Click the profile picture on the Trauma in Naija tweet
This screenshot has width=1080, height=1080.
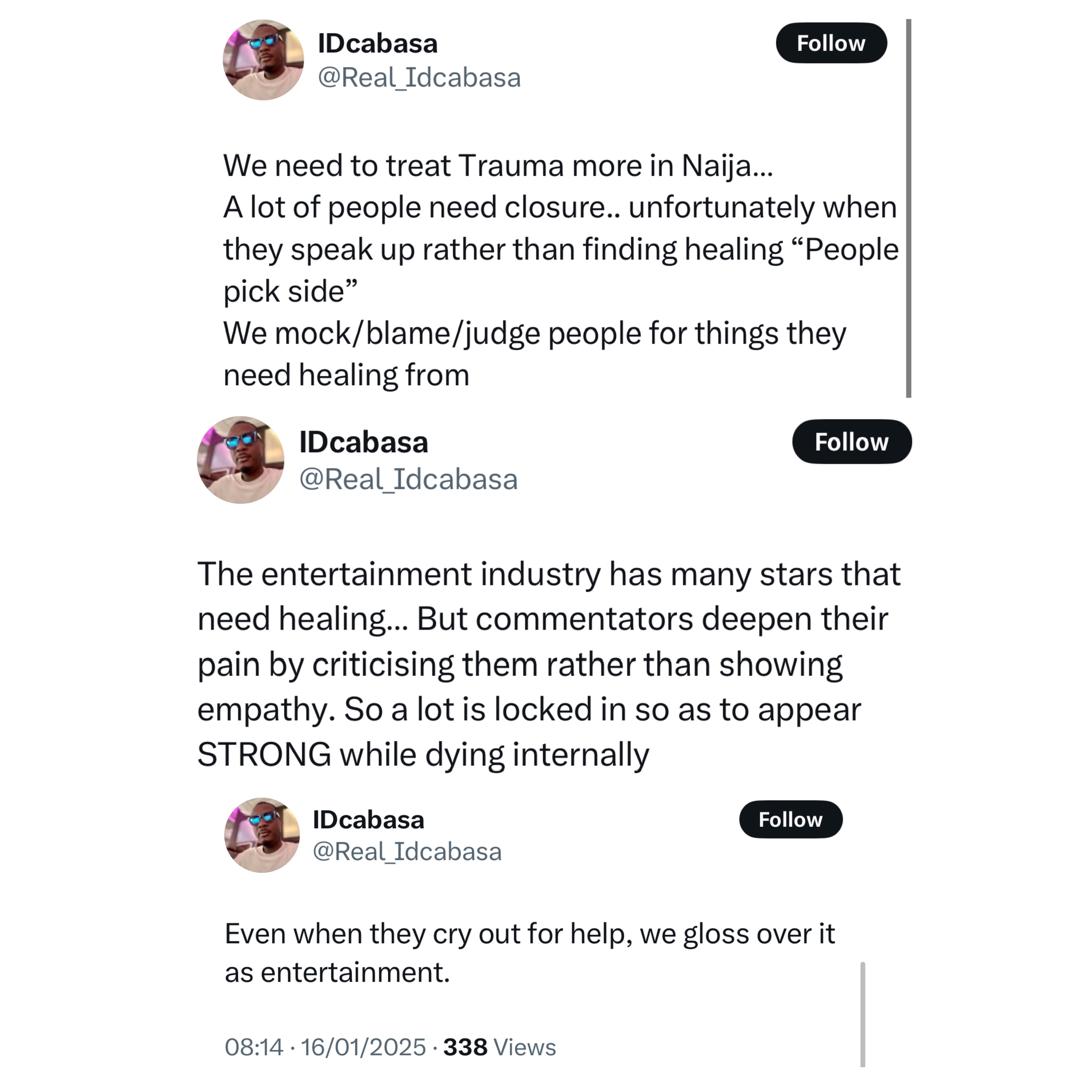[263, 60]
